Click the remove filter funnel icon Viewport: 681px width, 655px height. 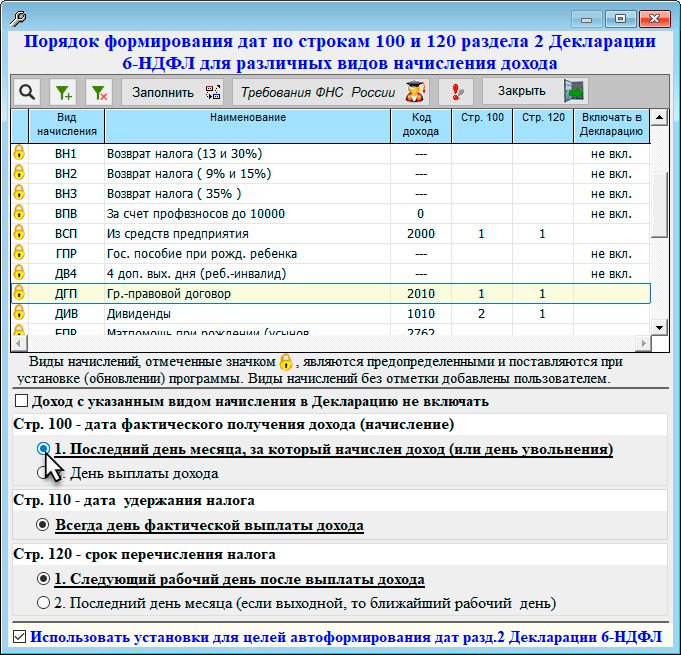click(99, 92)
